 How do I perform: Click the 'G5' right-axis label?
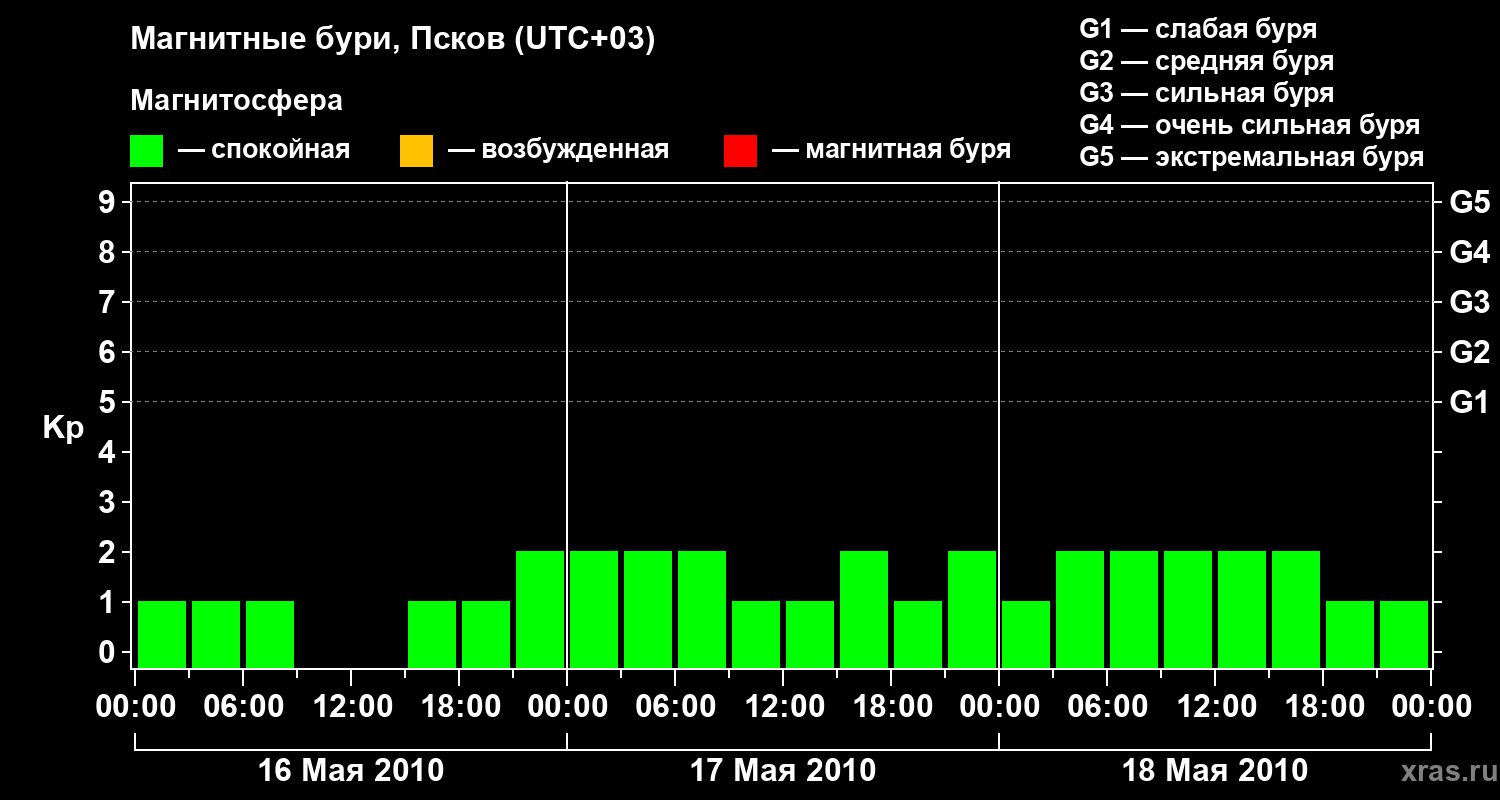click(x=1470, y=202)
